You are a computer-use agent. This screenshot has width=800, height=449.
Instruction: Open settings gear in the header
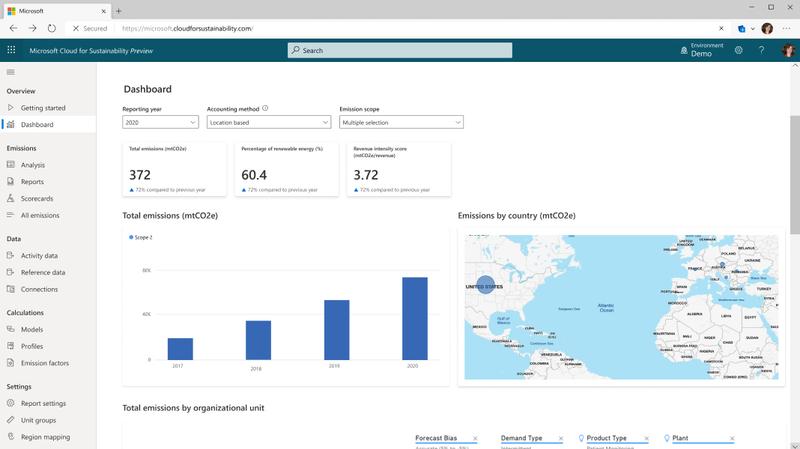click(738, 50)
